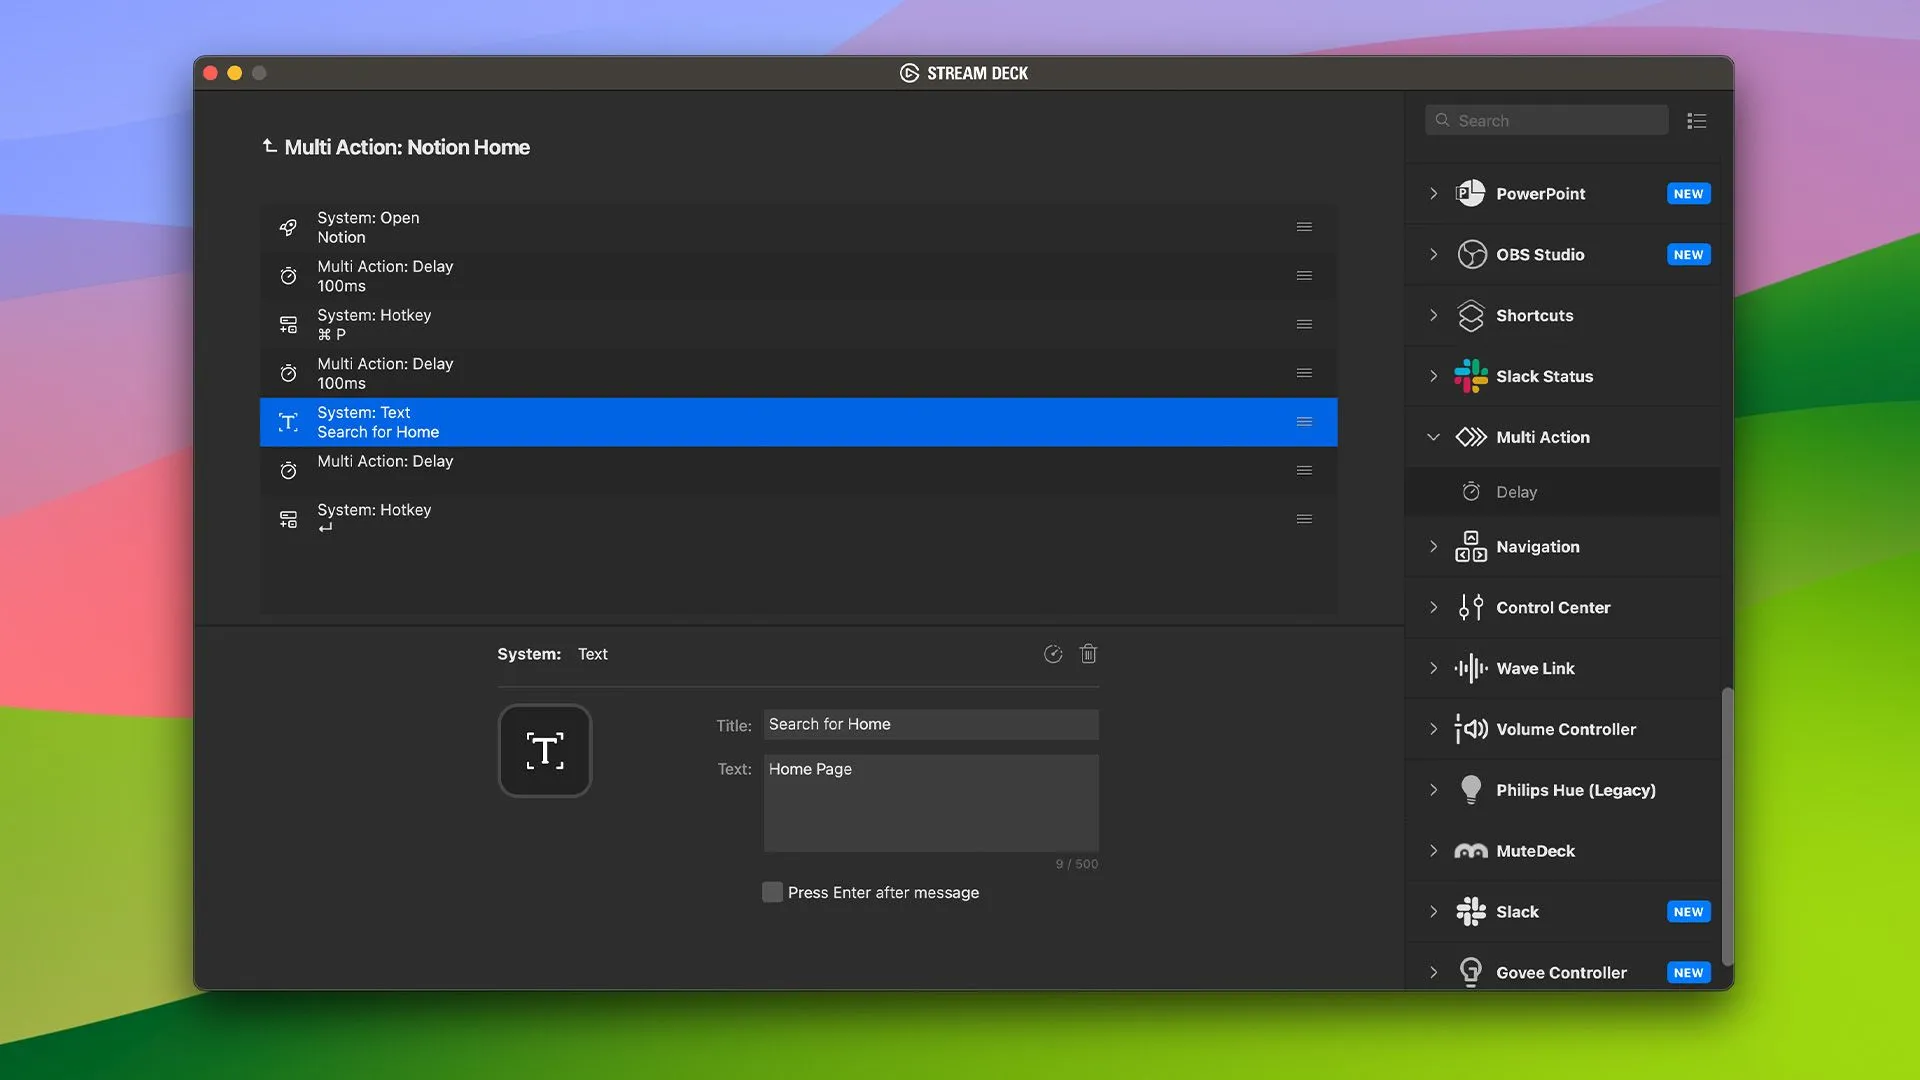Click the Text action key icon preview
Image resolution: width=1920 pixels, height=1080 pixels.
pyautogui.click(x=545, y=751)
